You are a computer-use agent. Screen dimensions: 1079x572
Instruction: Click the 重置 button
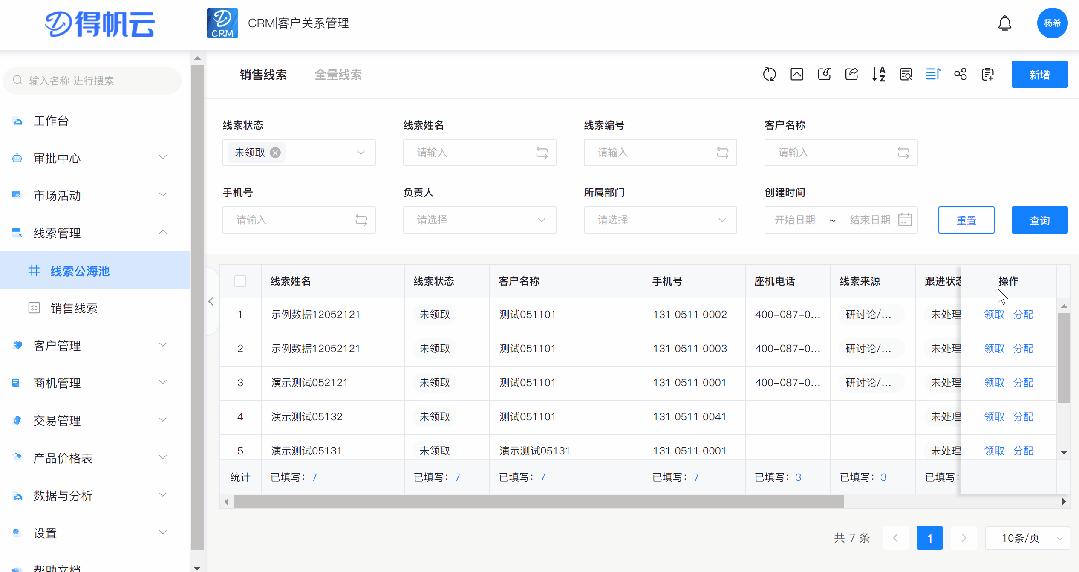(x=966, y=220)
